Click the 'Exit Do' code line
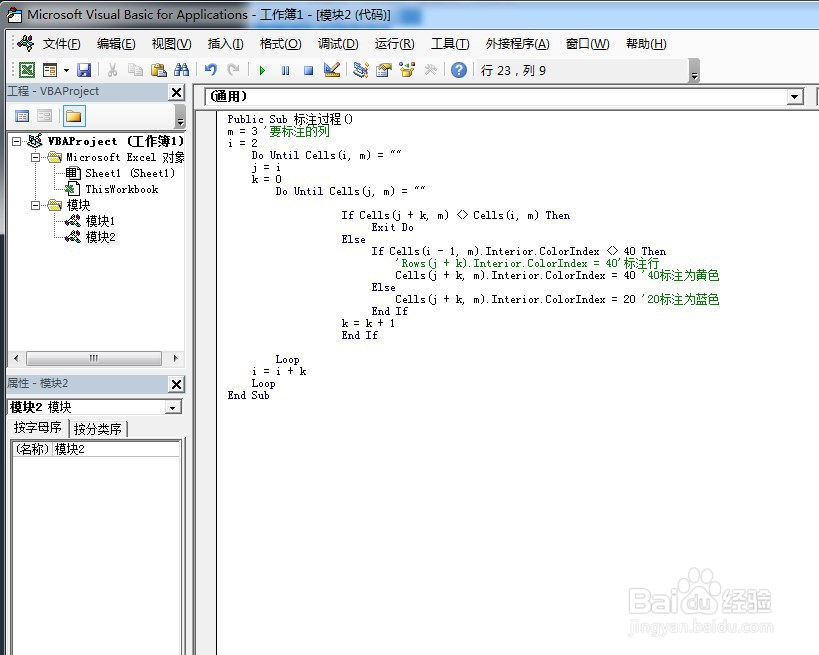819x655 pixels. click(392, 227)
